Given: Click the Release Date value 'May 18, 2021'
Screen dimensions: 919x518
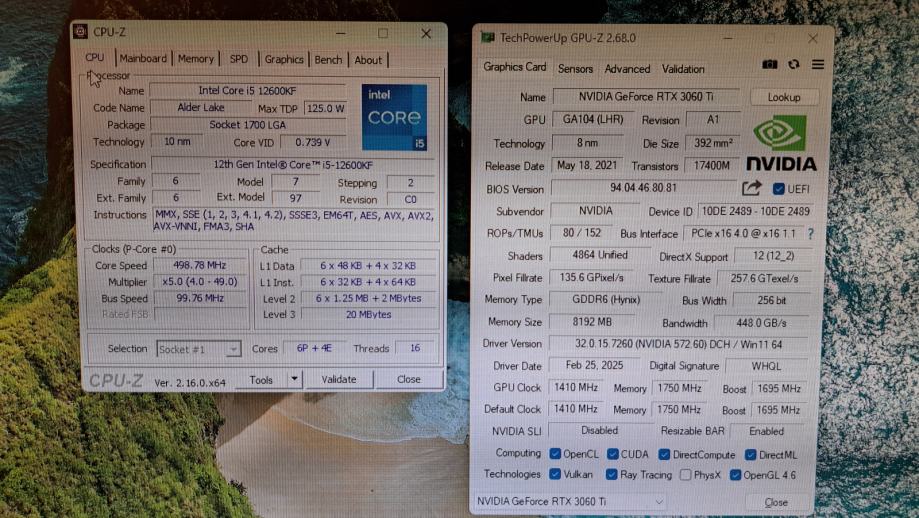Looking at the screenshot, I should [x=587, y=165].
